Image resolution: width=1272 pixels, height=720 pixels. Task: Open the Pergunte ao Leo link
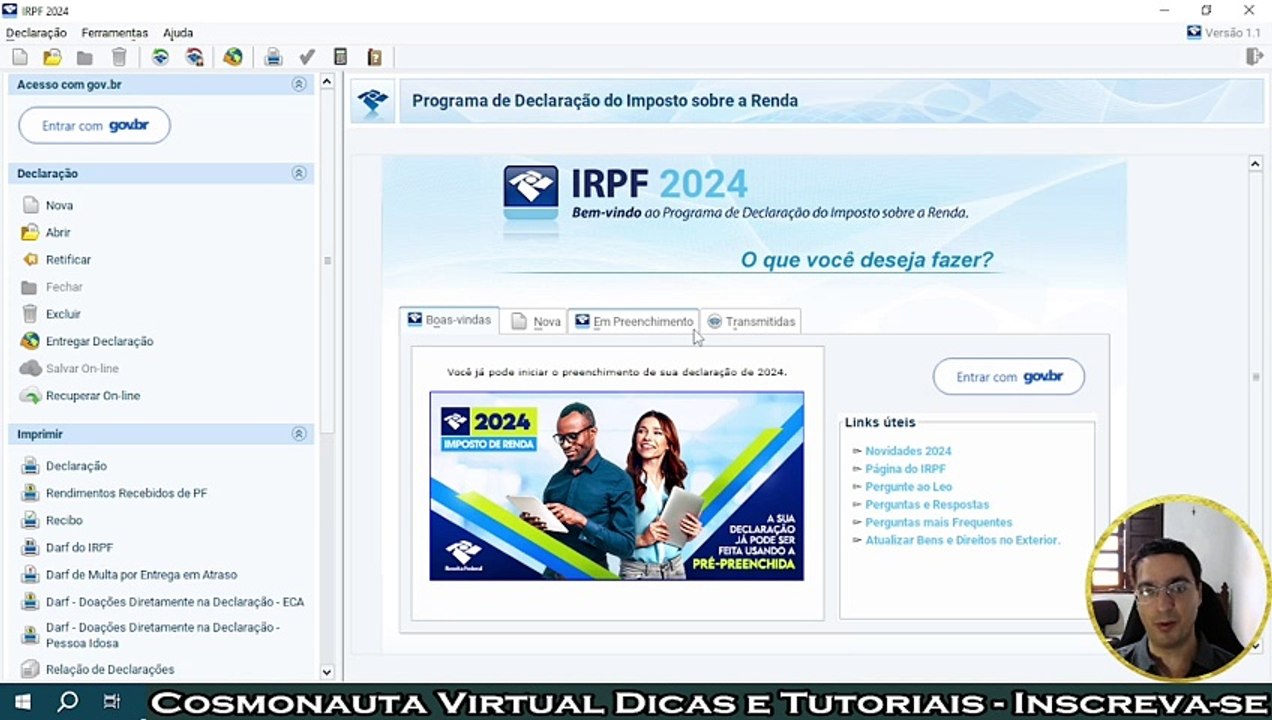pos(908,487)
